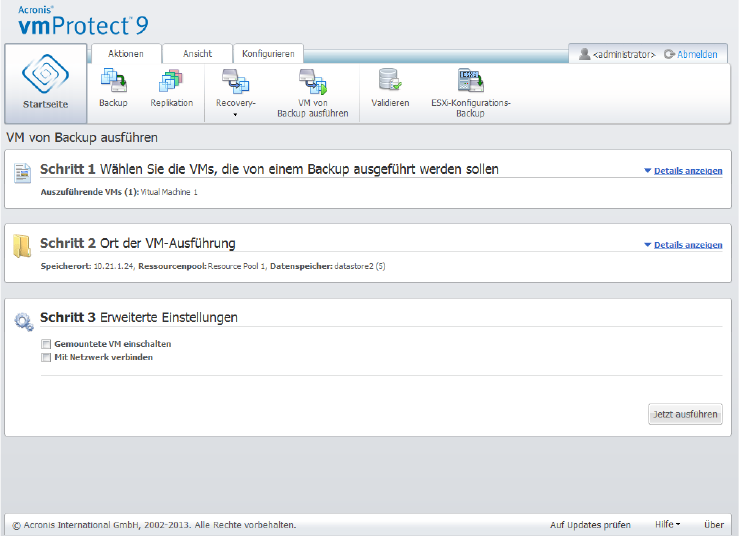The width and height of the screenshot is (739, 536).
Task: Click the IP address '10.21.1.24'
Action: [114, 266]
